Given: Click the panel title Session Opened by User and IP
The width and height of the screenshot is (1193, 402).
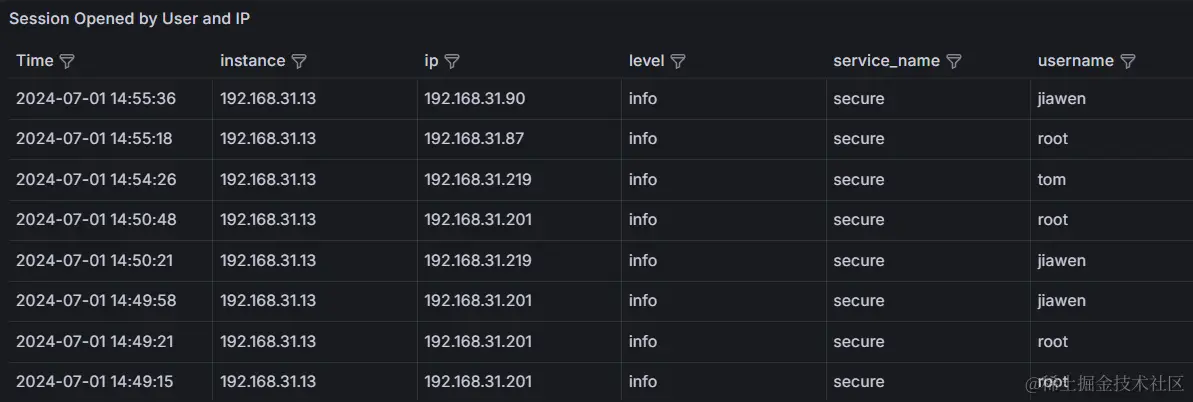Looking at the screenshot, I should click(x=129, y=18).
